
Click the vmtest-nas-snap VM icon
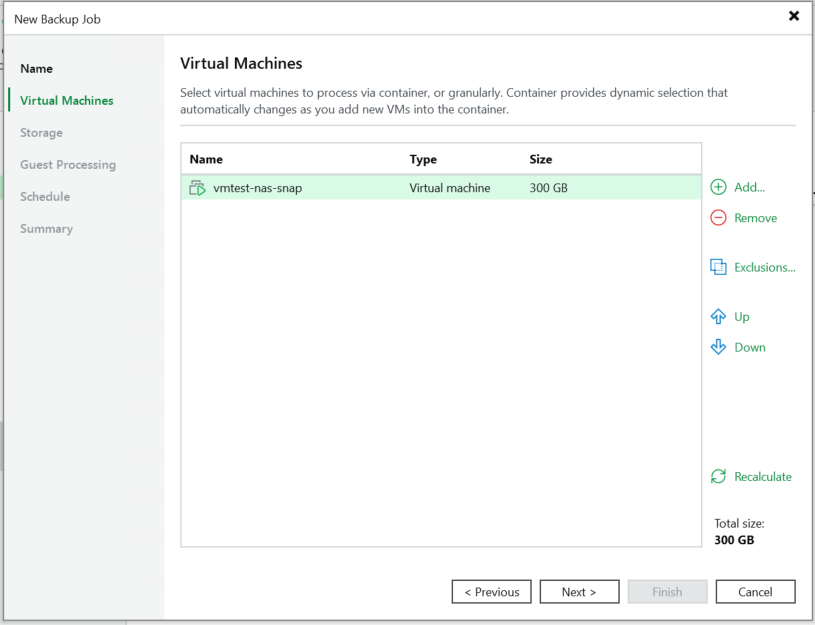point(197,188)
